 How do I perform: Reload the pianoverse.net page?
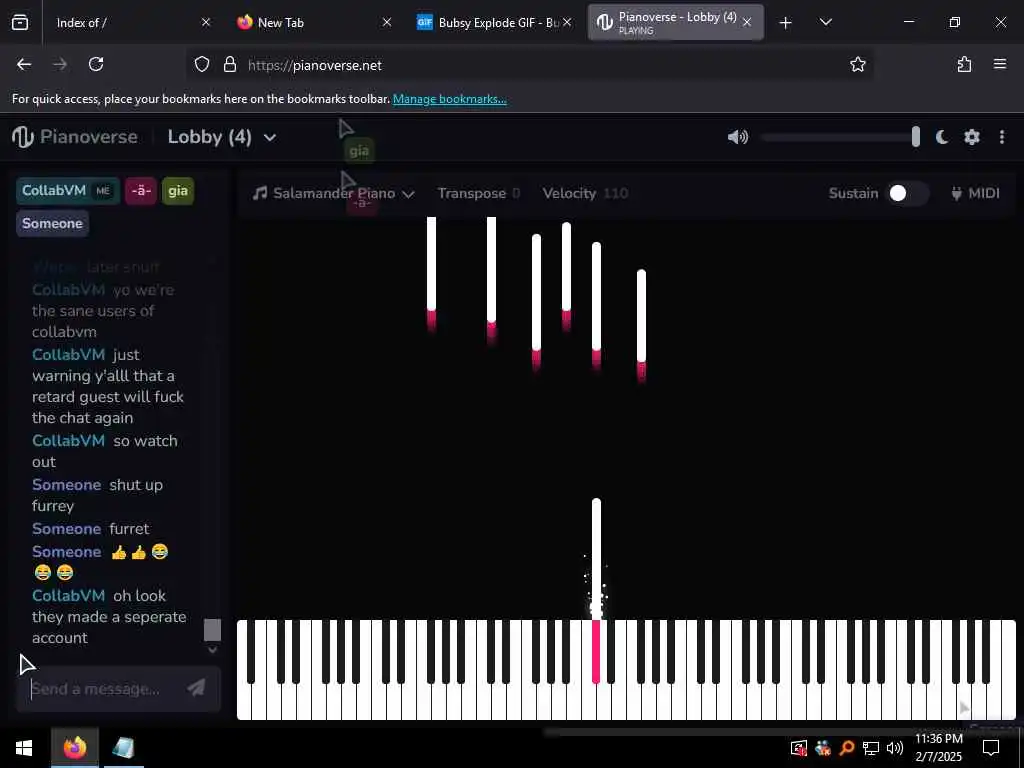pos(96,64)
